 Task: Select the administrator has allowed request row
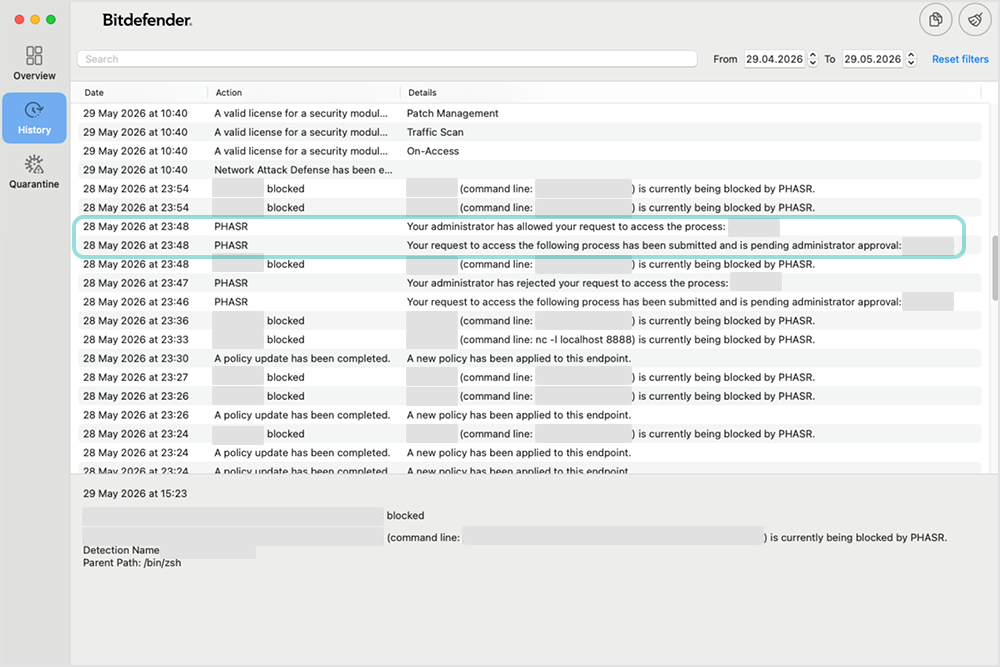pyautogui.click(x=529, y=226)
